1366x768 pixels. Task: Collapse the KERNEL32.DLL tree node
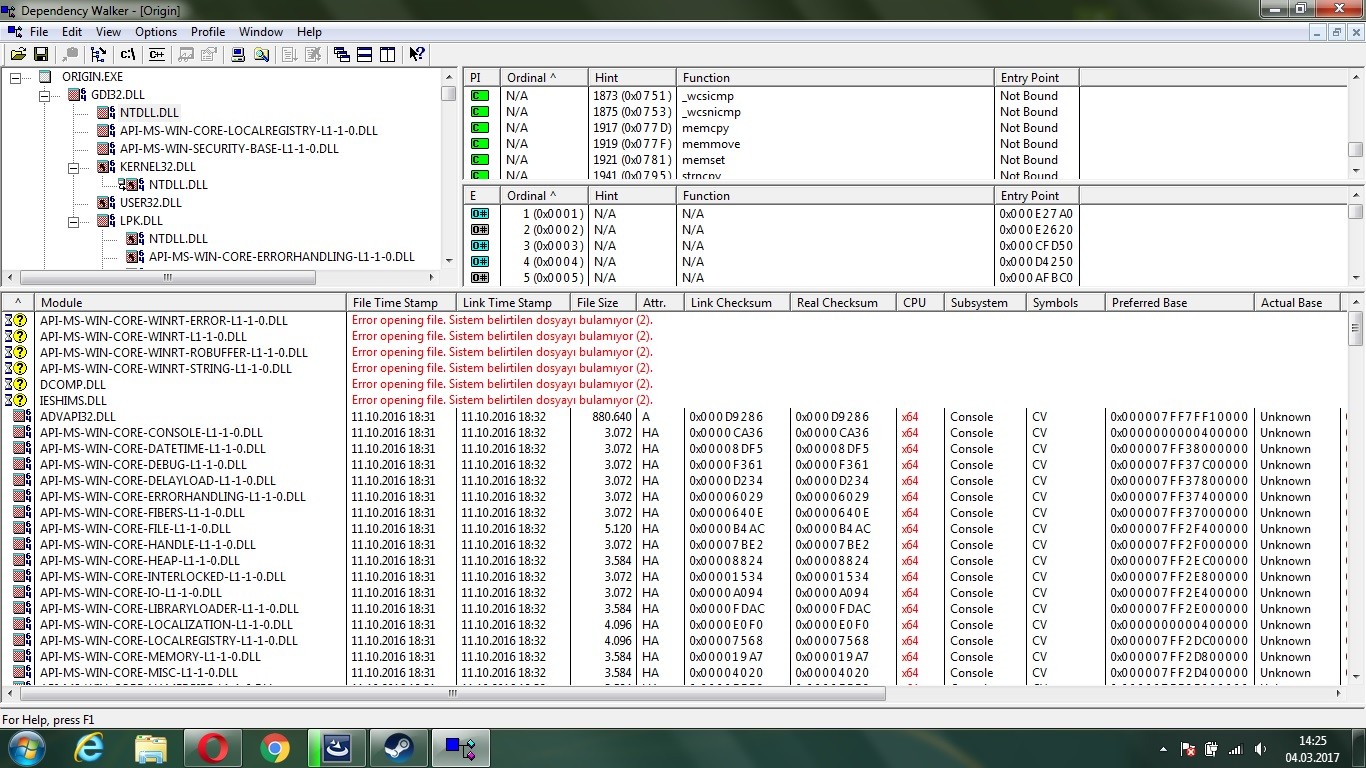[x=73, y=167]
